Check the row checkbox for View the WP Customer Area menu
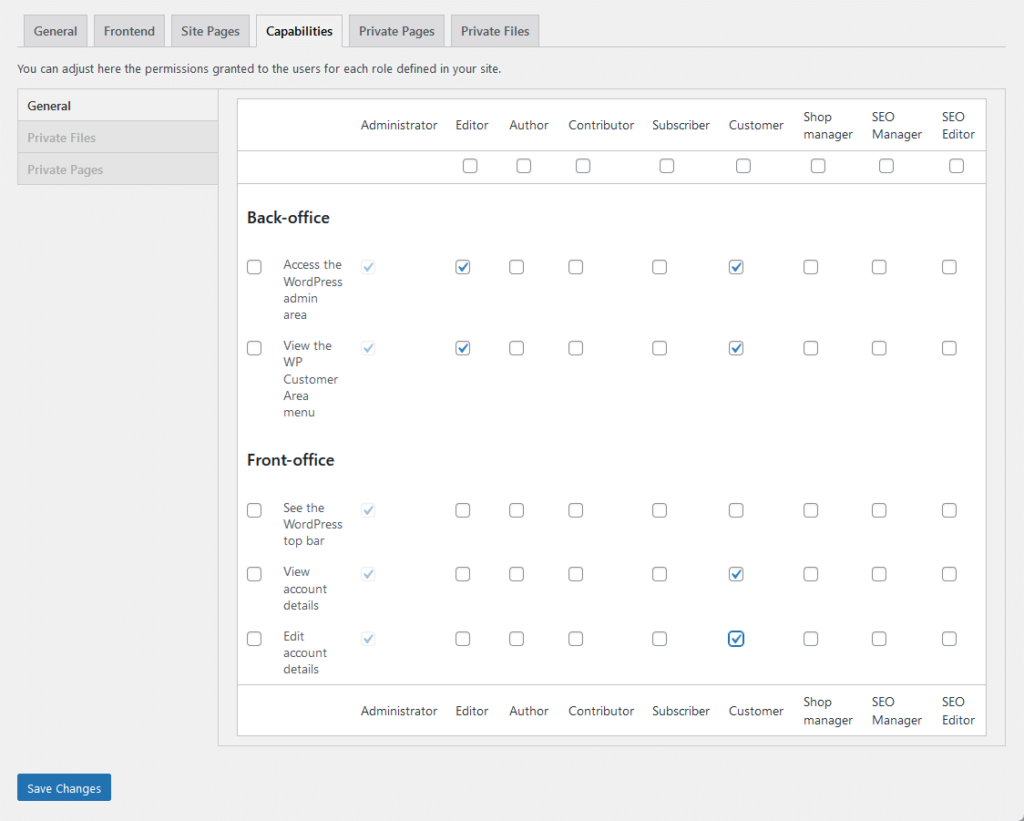This screenshot has height=821, width=1024. pos(254,348)
